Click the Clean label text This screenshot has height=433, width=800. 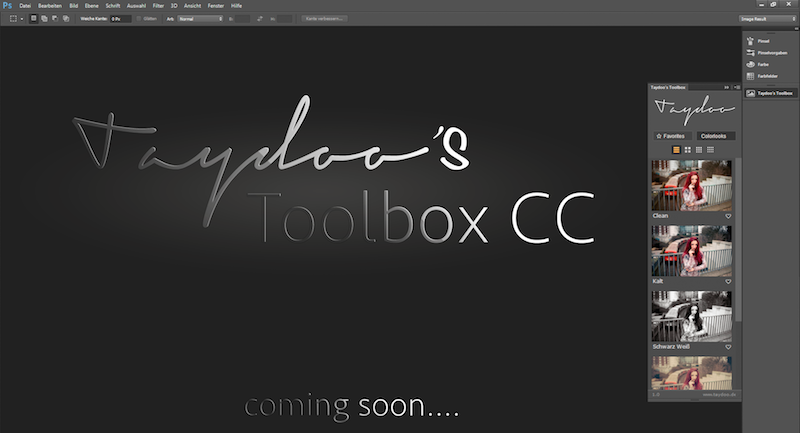coord(660,216)
